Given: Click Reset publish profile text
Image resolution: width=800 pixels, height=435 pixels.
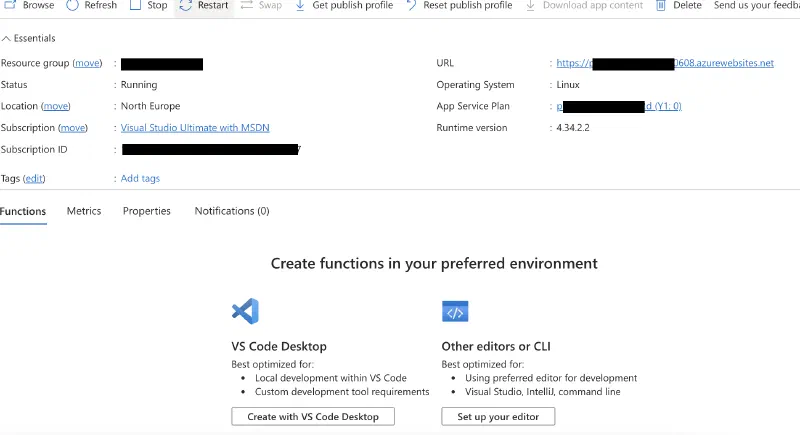Looking at the screenshot, I should (x=467, y=5).
